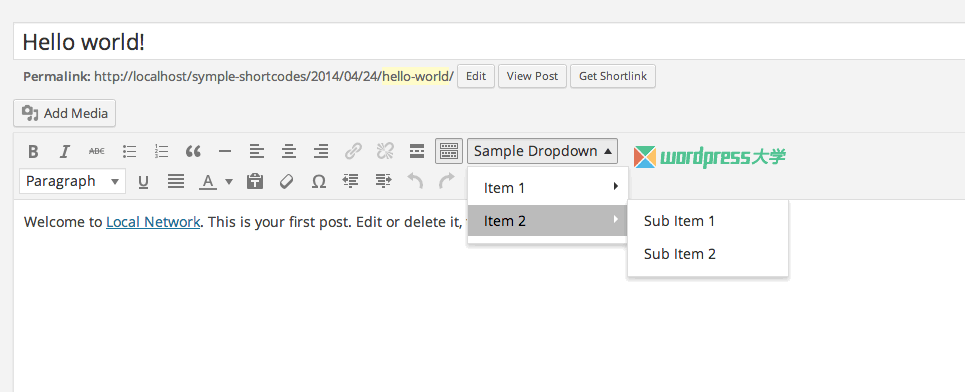
Task: Select Item 2 in the dropdown menu
Action: click(x=548, y=220)
